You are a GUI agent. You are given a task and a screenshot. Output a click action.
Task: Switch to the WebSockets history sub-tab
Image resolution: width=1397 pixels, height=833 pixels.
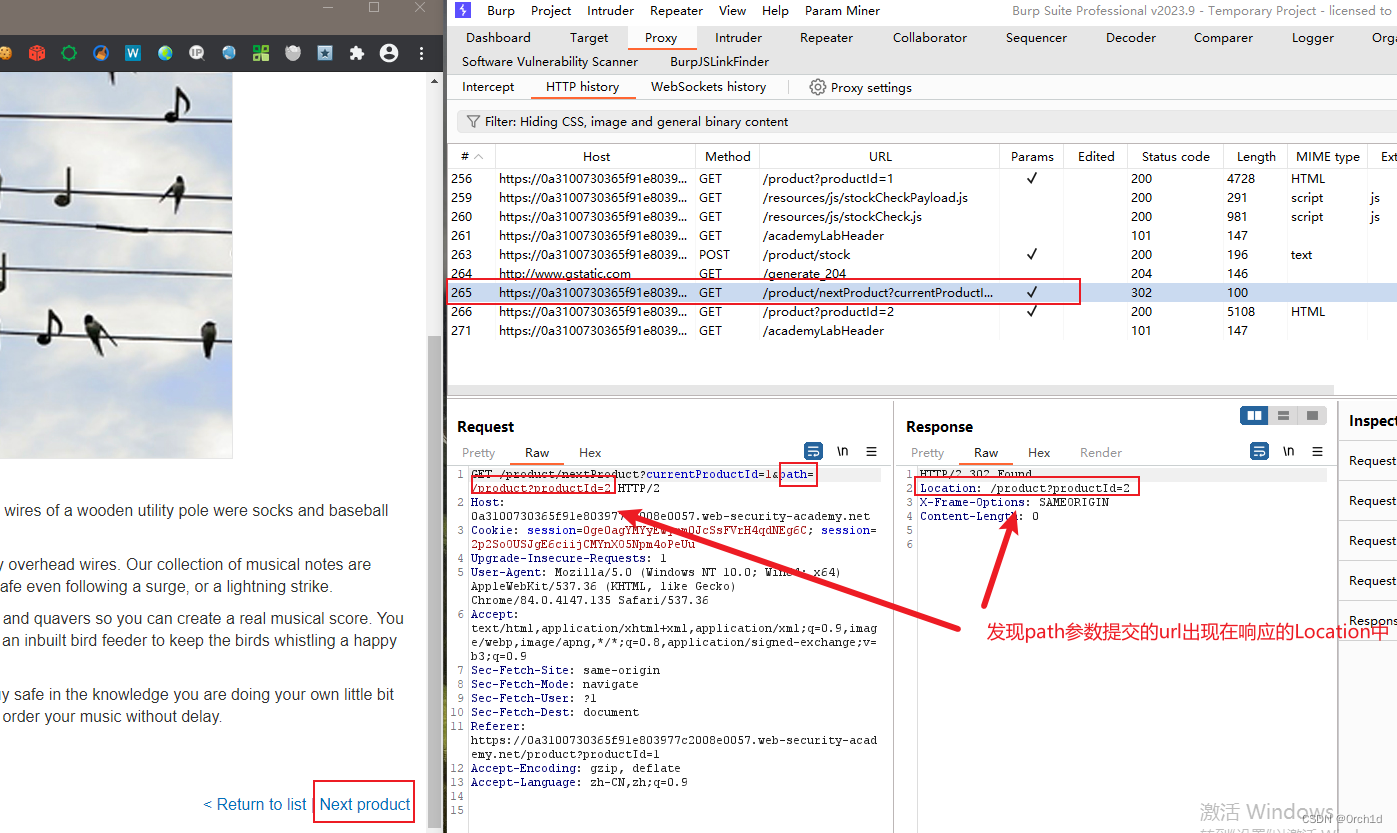click(708, 87)
